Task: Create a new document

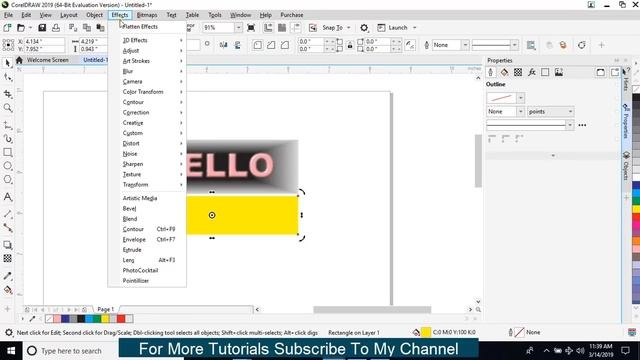Action: [7, 28]
